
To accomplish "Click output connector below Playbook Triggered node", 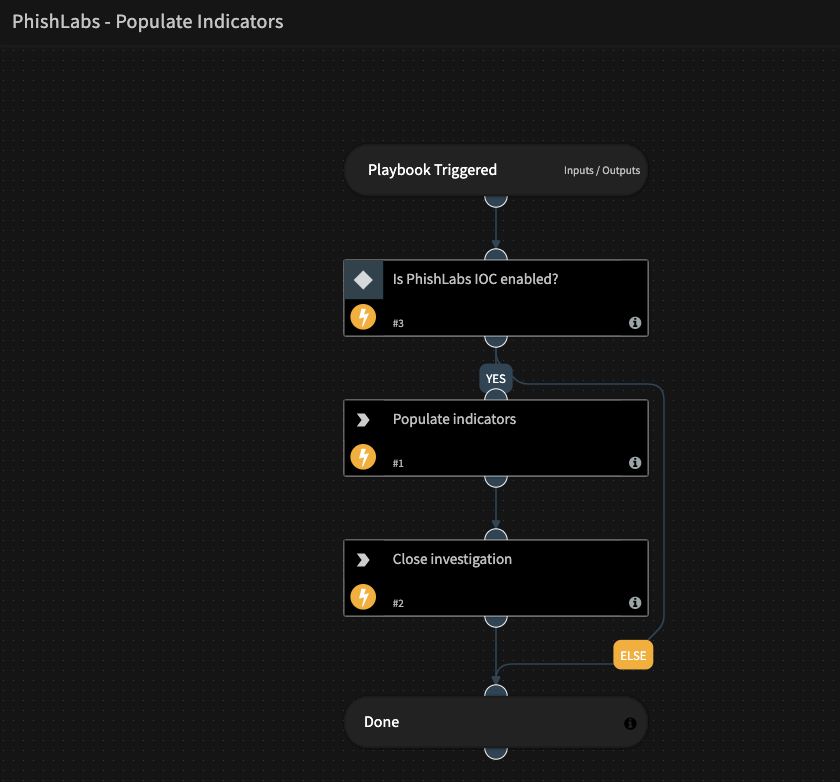I will (x=496, y=198).
